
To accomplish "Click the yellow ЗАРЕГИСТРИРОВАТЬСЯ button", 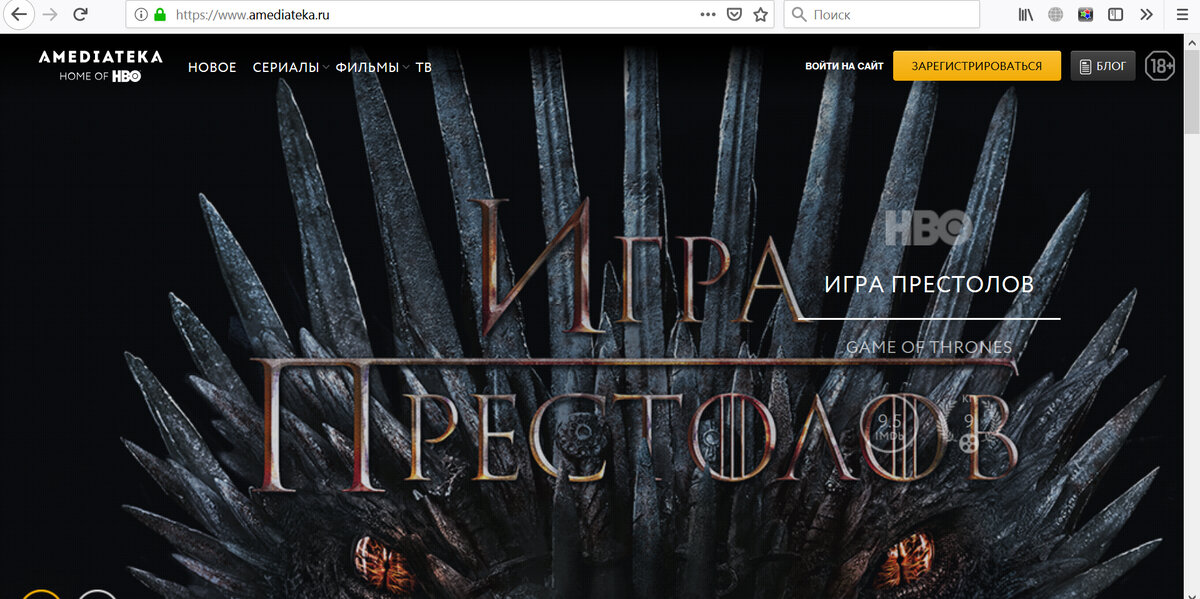I will pyautogui.click(x=977, y=66).
